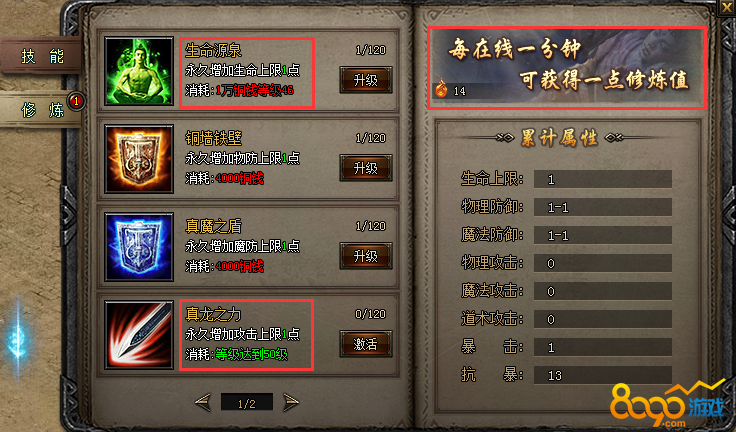Click the 生命上限 attribute value bar
Viewport: 736px width, 432px height.
click(x=603, y=179)
